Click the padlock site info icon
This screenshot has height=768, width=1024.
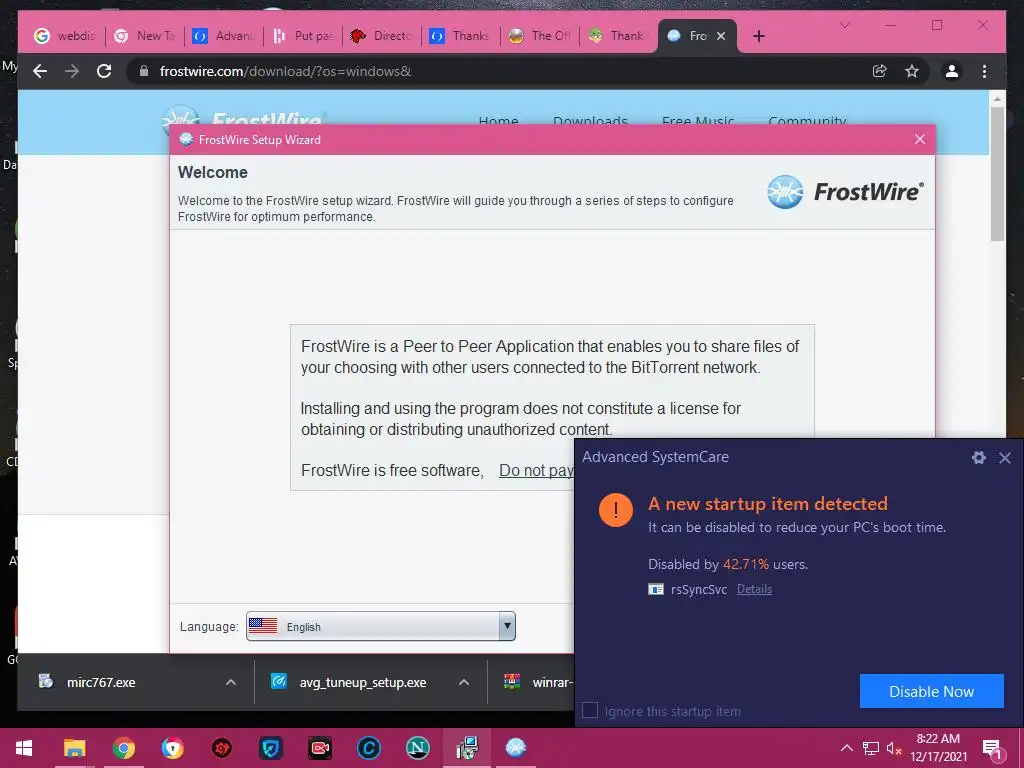point(144,71)
